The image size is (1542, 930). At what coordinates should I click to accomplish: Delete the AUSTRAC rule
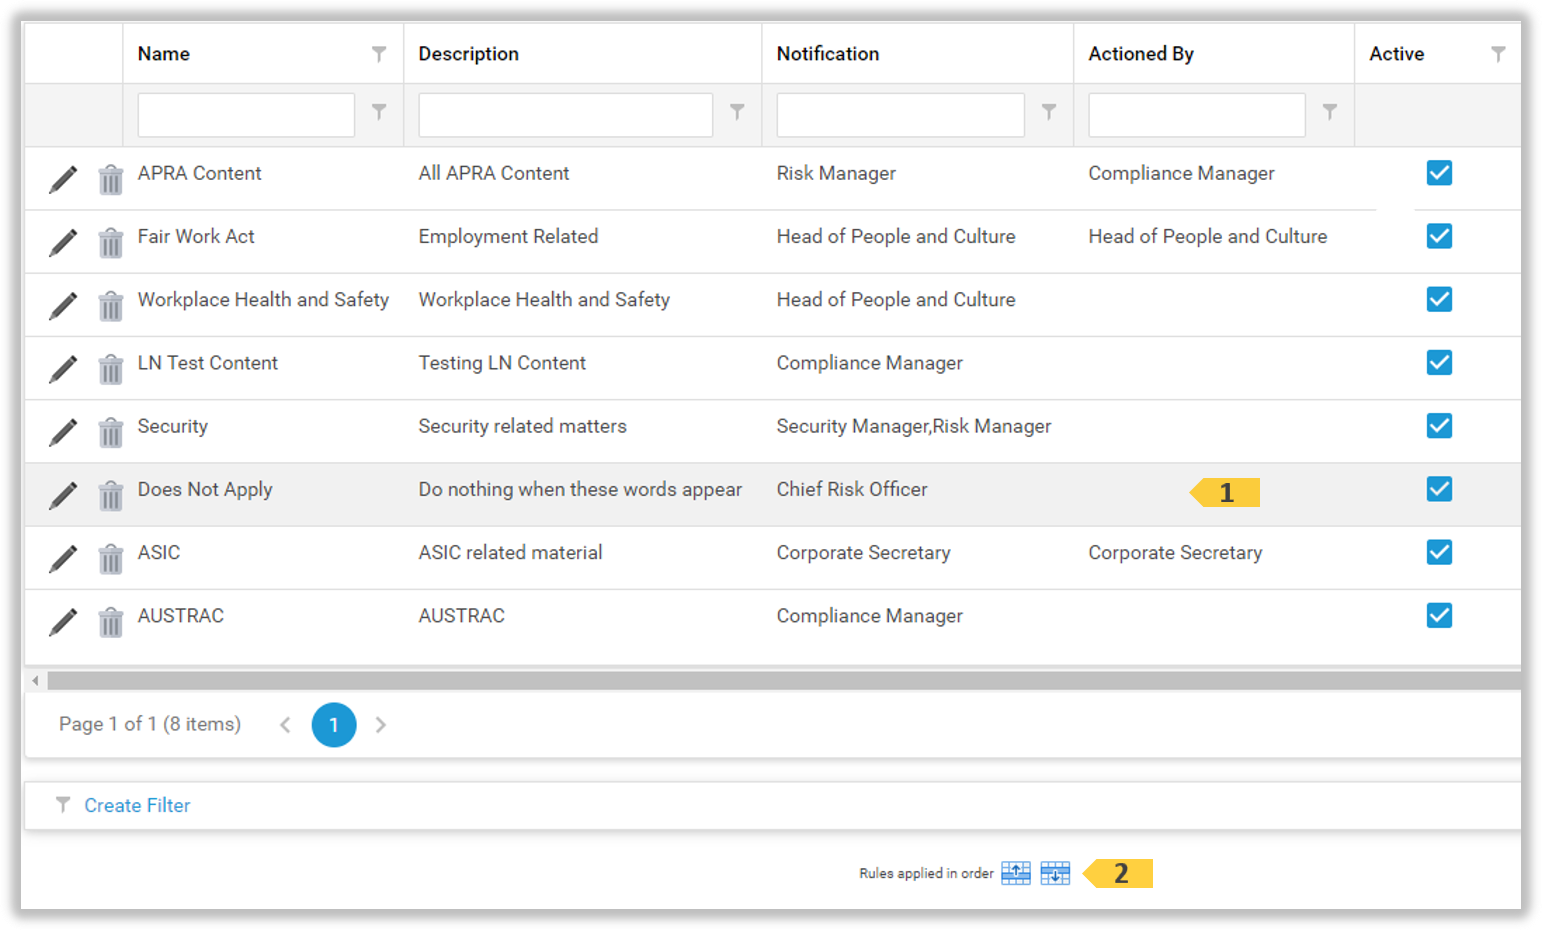click(x=110, y=622)
